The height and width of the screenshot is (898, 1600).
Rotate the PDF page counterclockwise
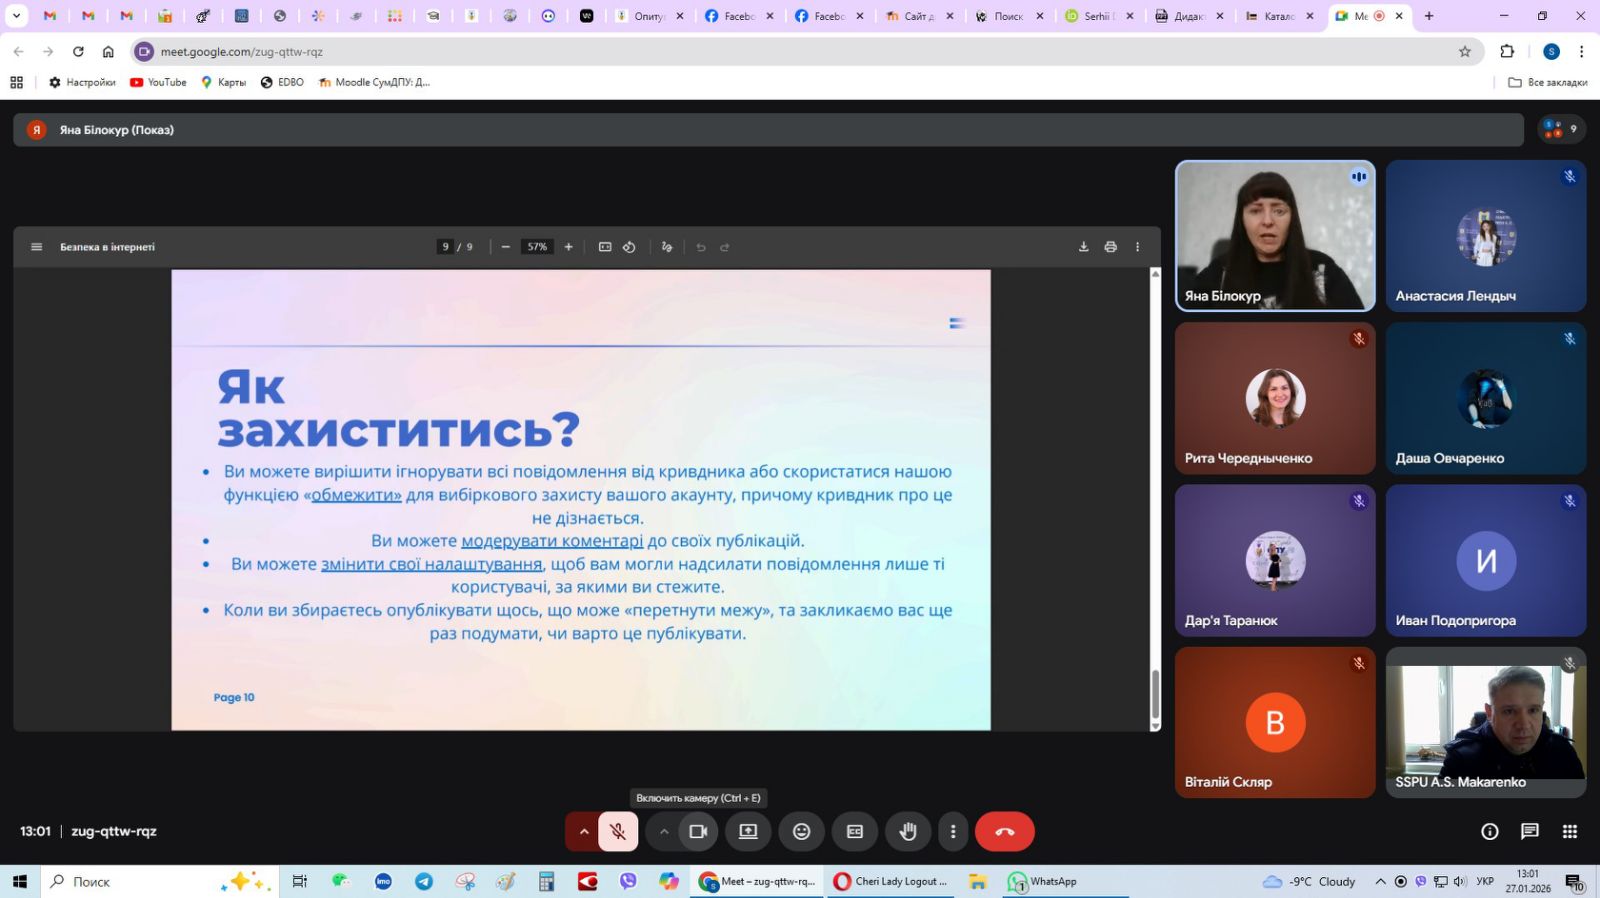pos(629,247)
